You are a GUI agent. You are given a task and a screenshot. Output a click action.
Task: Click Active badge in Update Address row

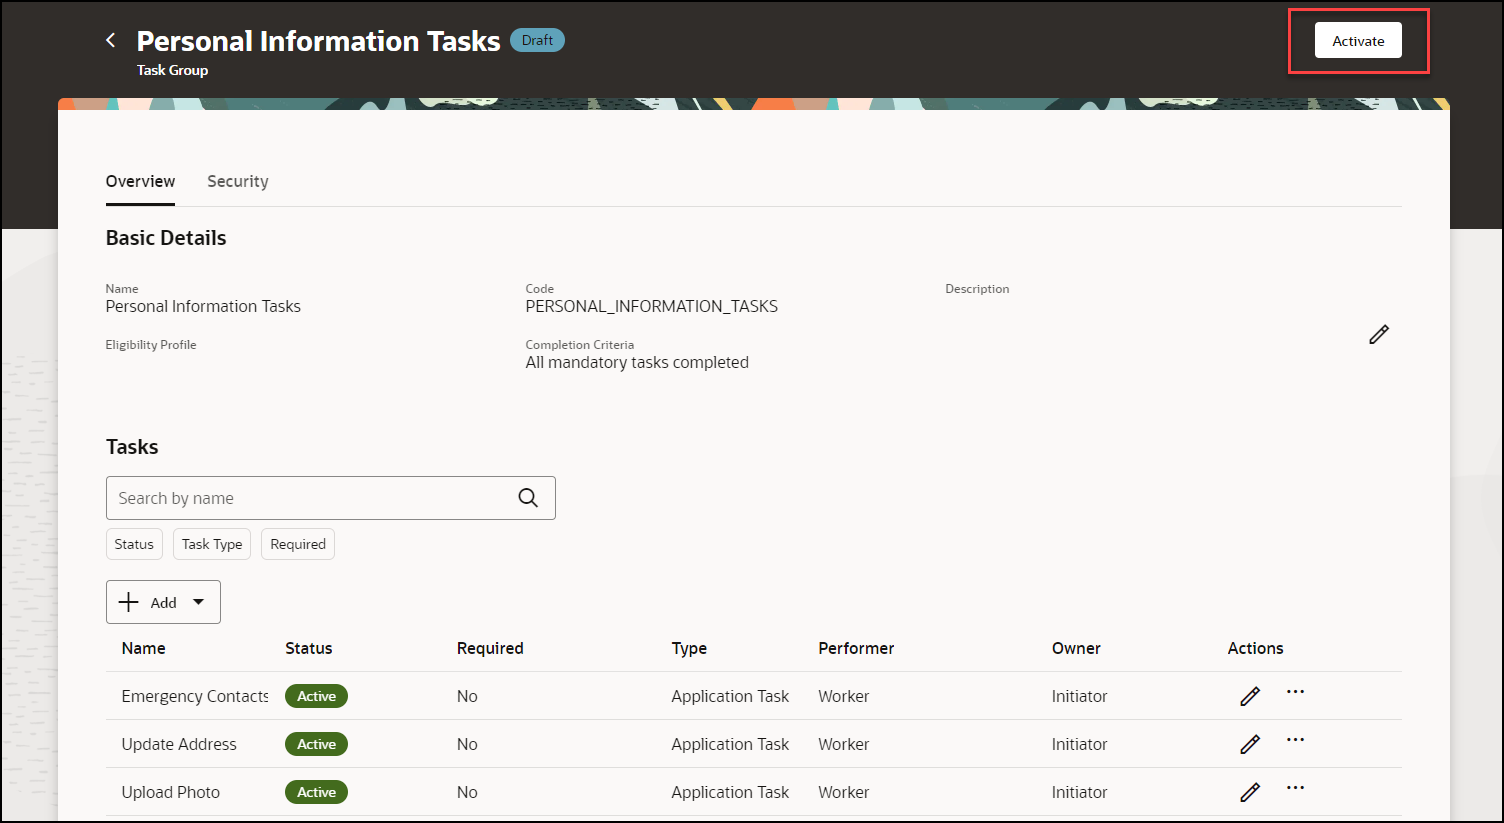click(316, 744)
